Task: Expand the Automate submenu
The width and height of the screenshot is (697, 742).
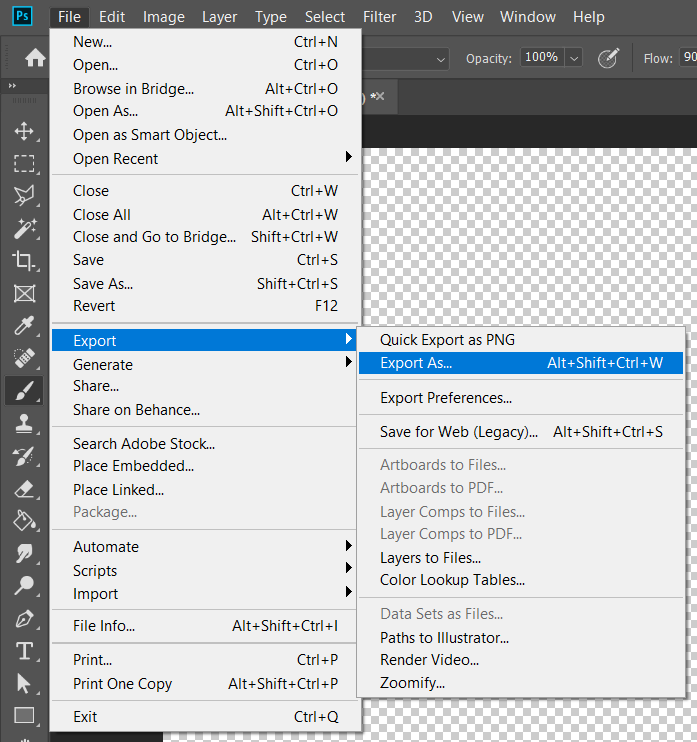Action: coord(204,547)
